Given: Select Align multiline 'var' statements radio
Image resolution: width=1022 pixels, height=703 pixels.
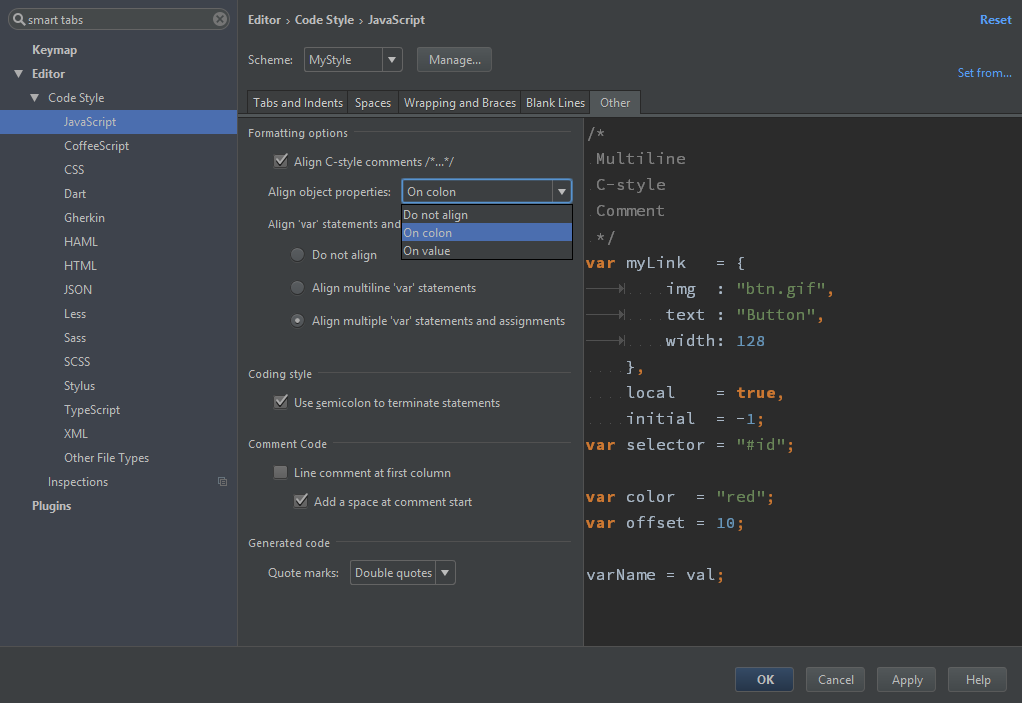Looking at the screenshot, I should pyautogui.click(x=297, y=287).
